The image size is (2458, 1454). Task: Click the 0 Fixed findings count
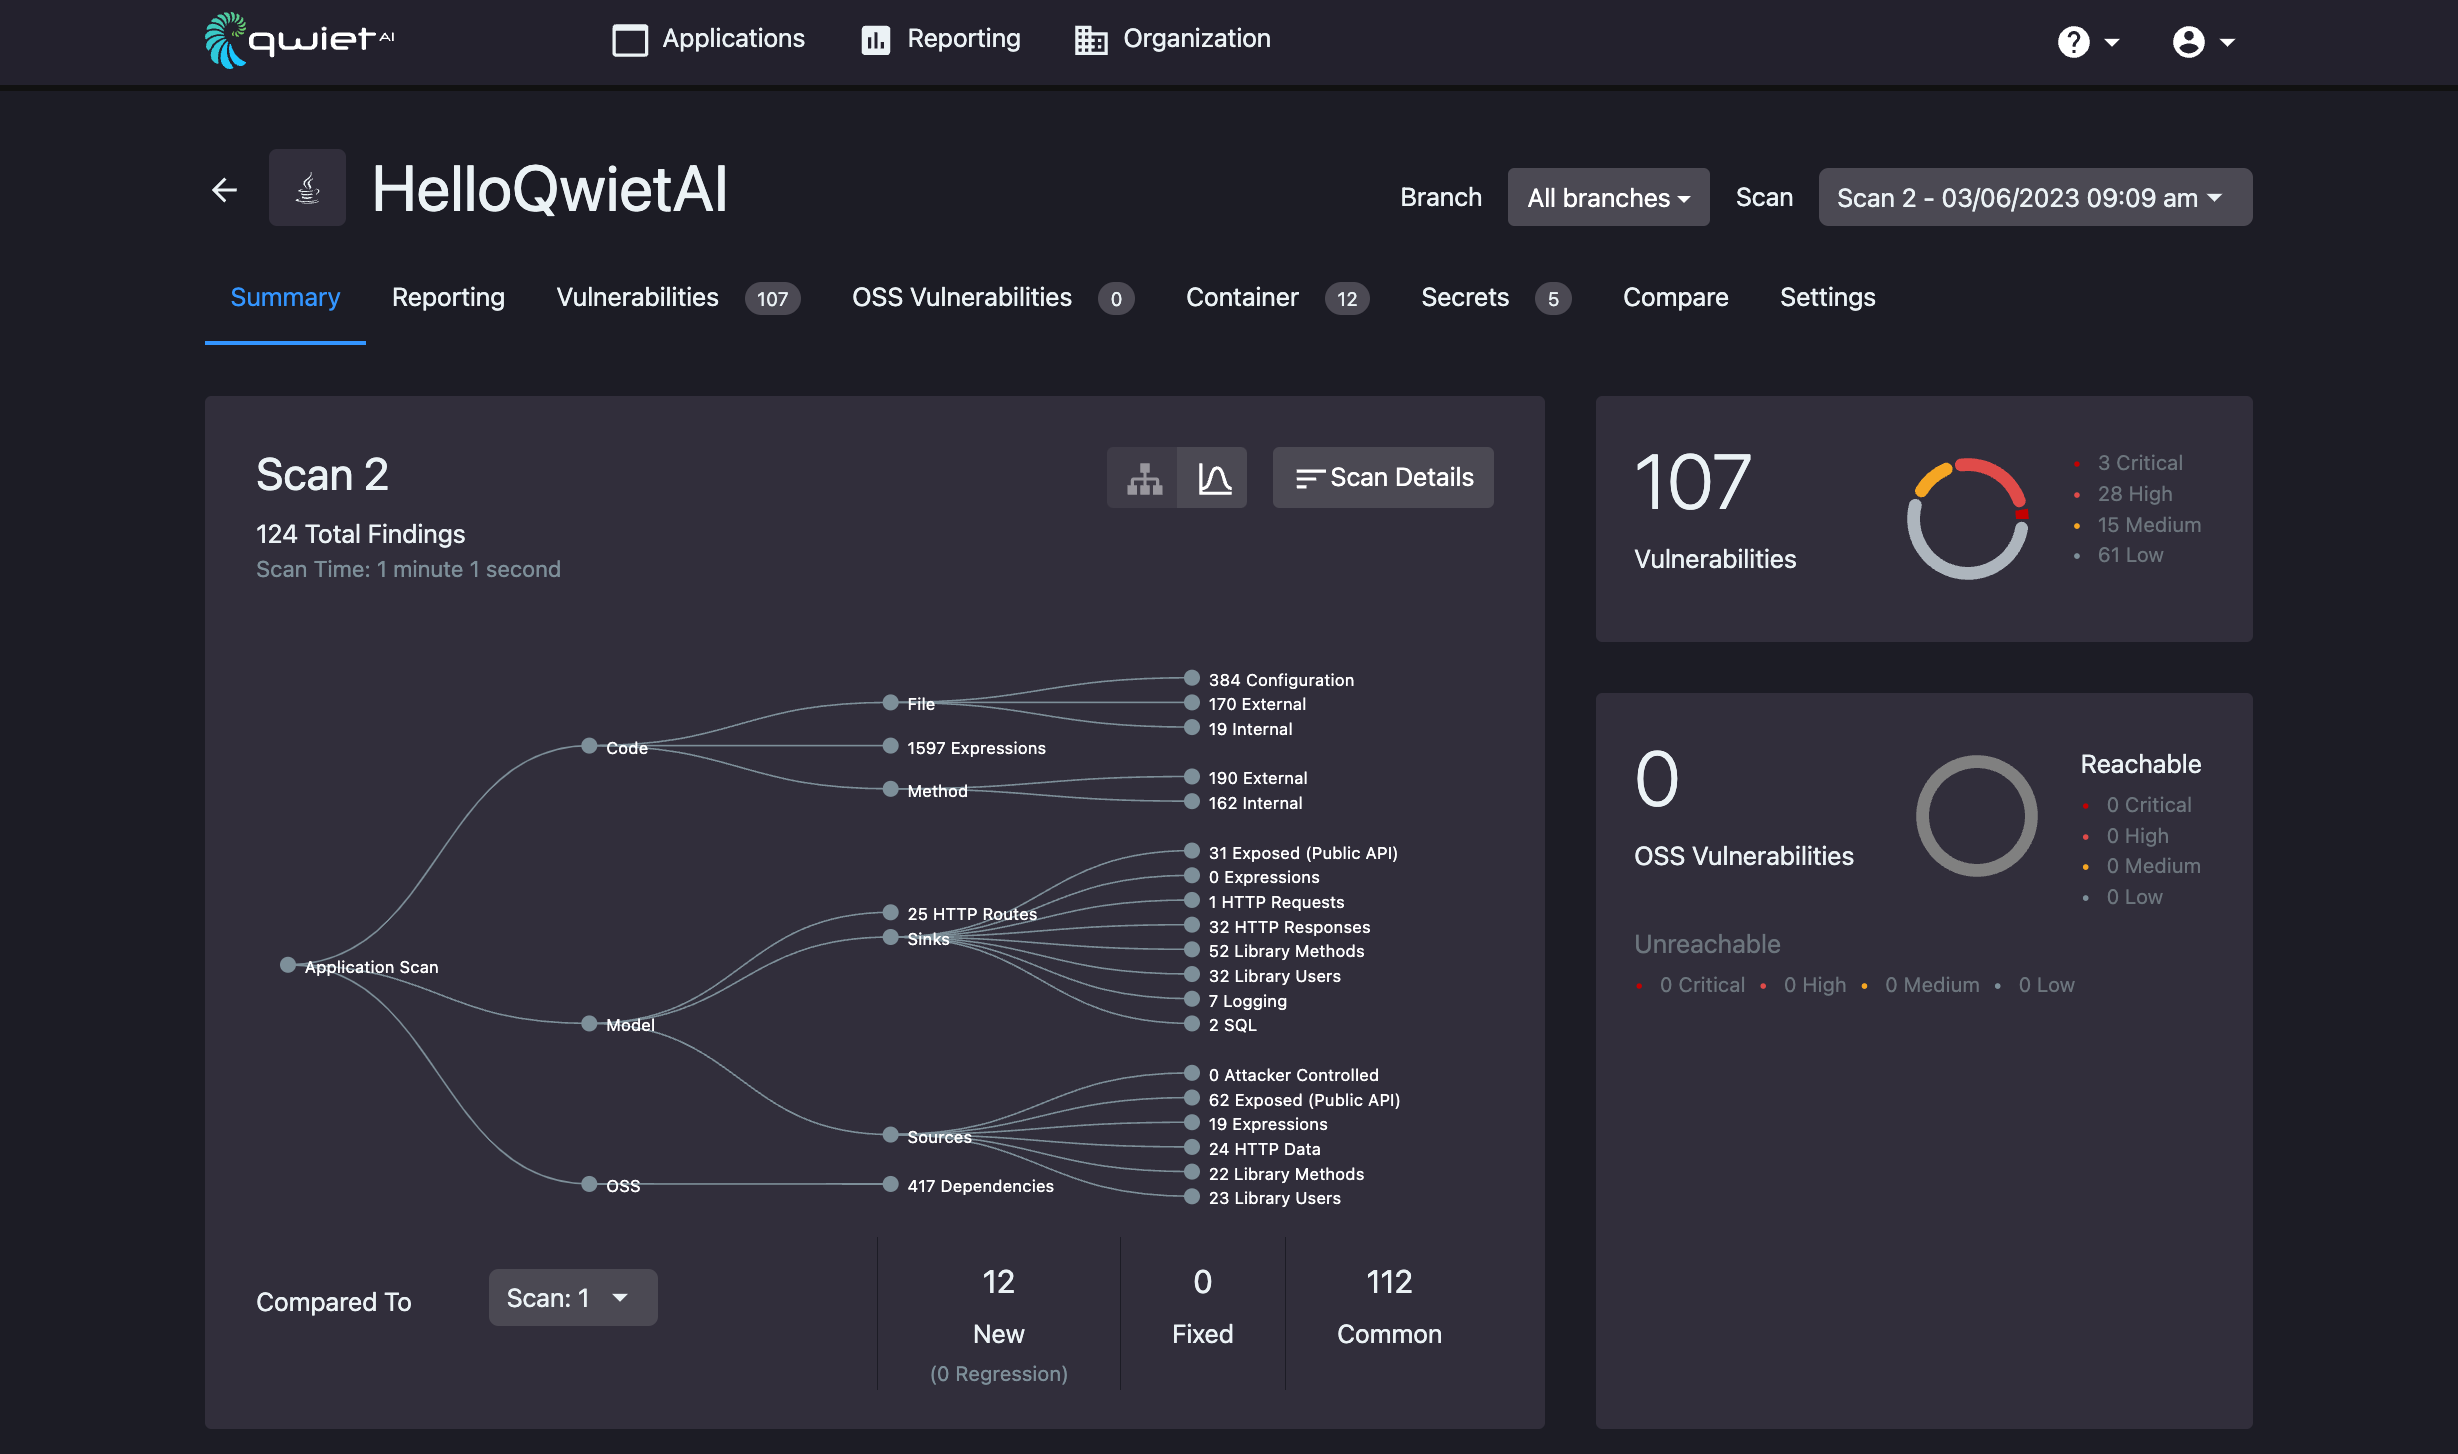coord(1202,1282)
